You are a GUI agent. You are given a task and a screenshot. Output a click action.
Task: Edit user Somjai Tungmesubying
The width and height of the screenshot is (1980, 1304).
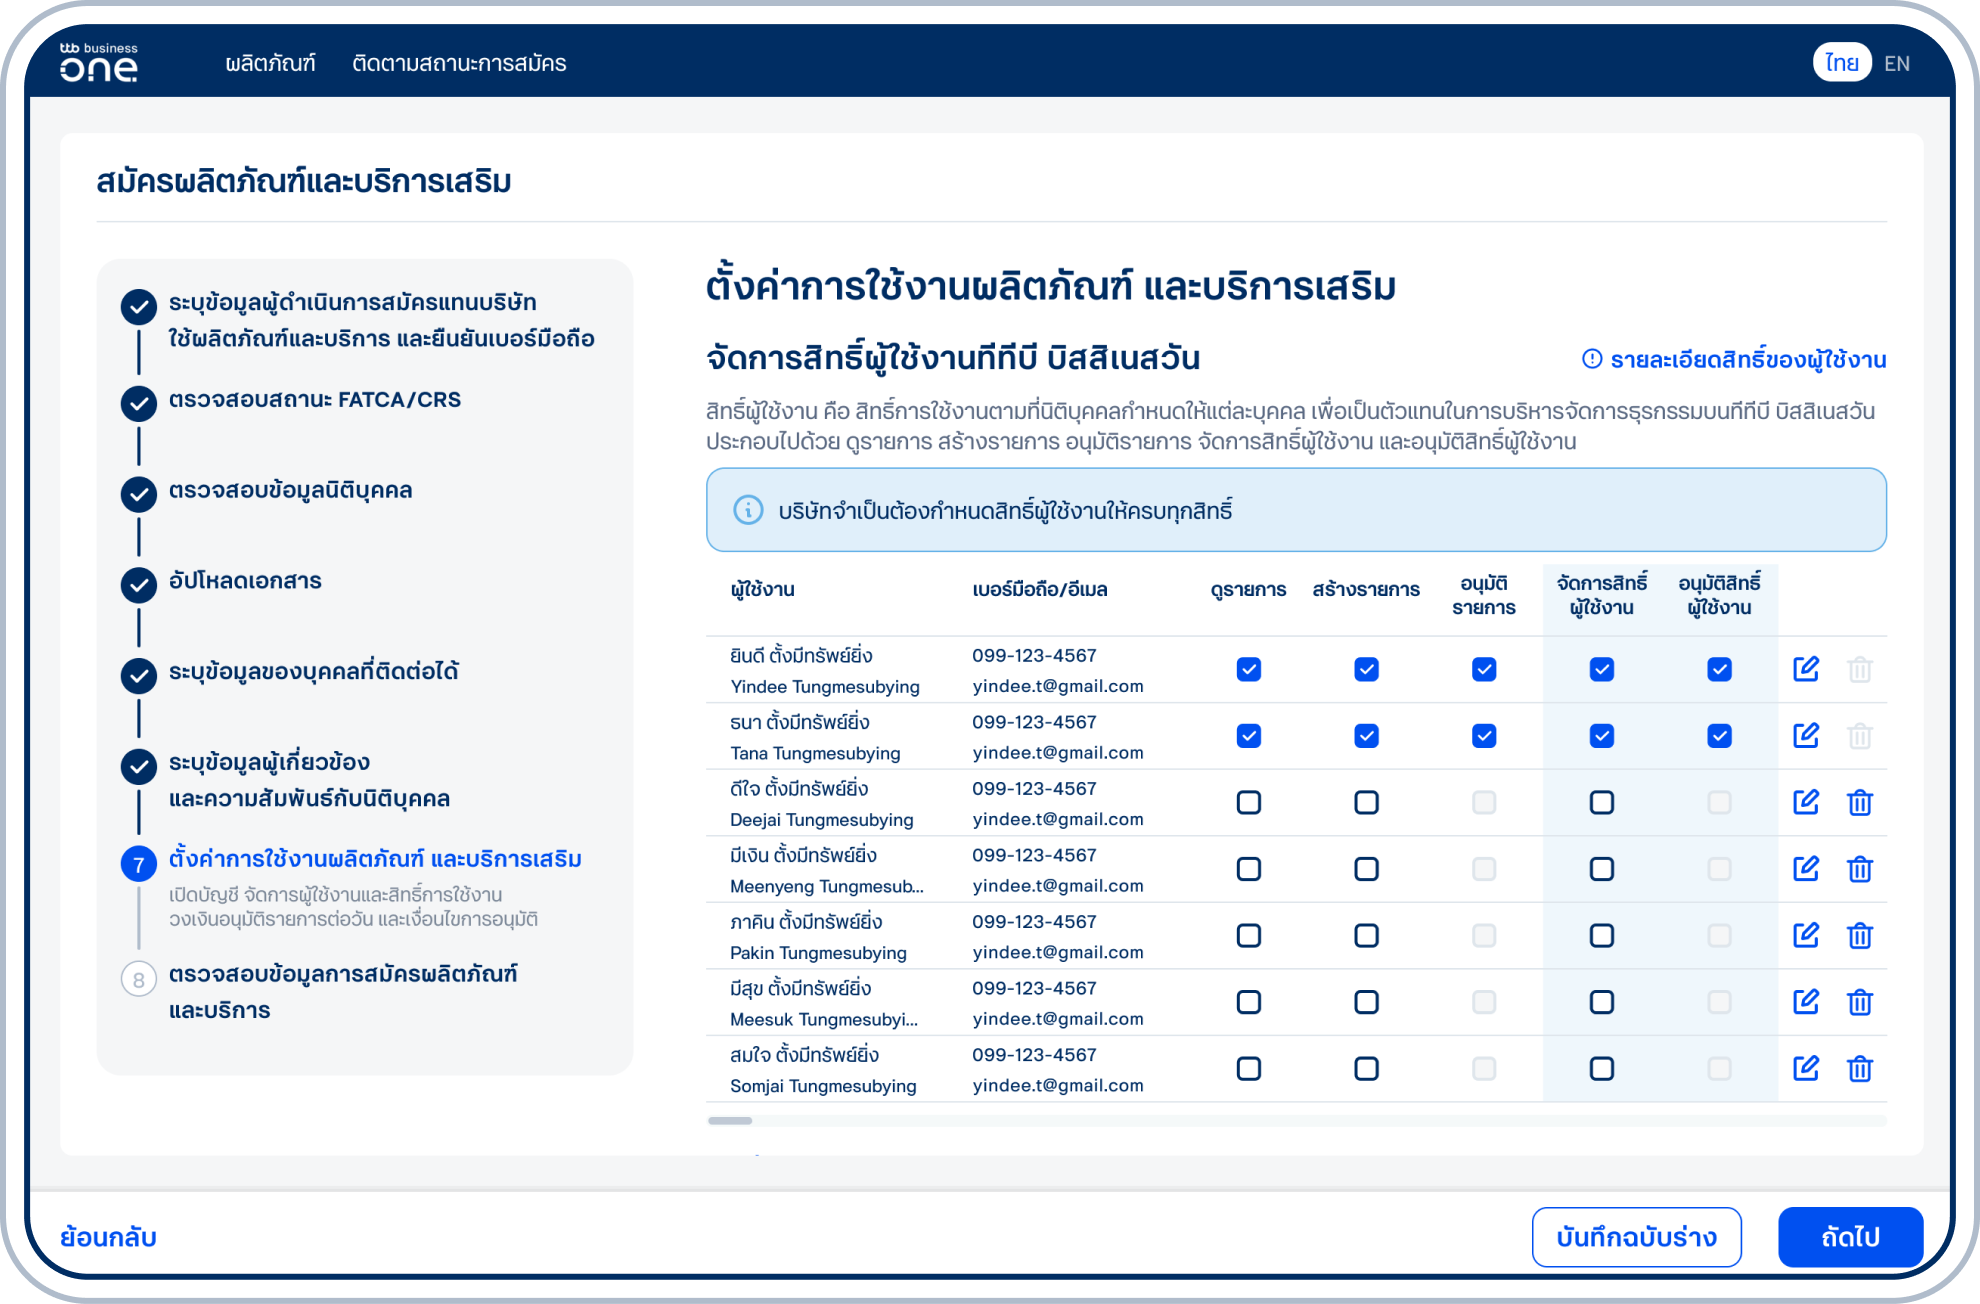click(1806, 1068)
